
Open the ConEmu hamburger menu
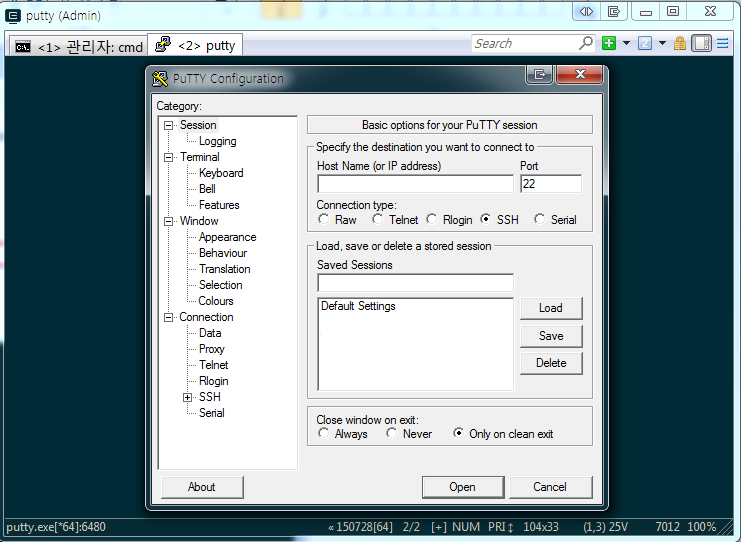pos(723,43)
